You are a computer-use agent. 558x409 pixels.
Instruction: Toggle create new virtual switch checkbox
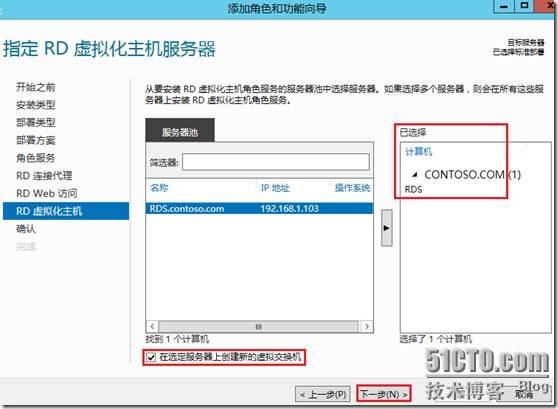click(x=152, y=357)
